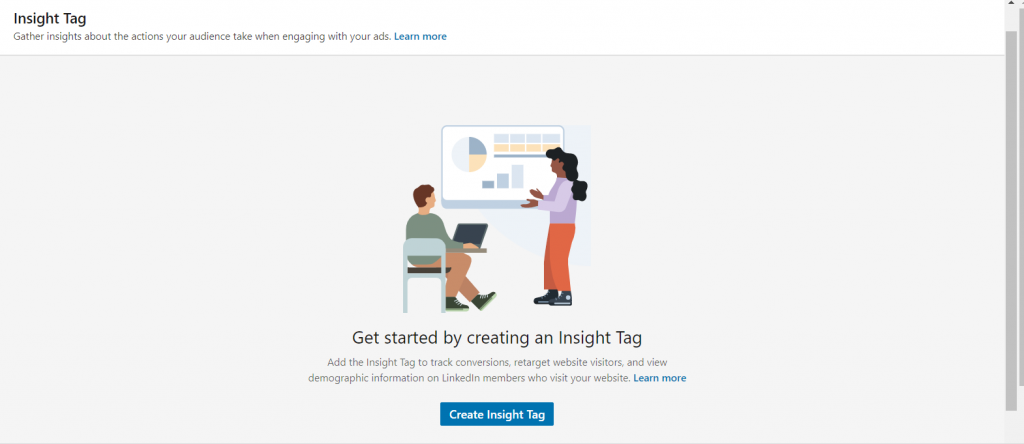This screenshot has height=444, width=1024.
Task: Click the woman's orange trousers in illustration
Action: tap(558, 257)
